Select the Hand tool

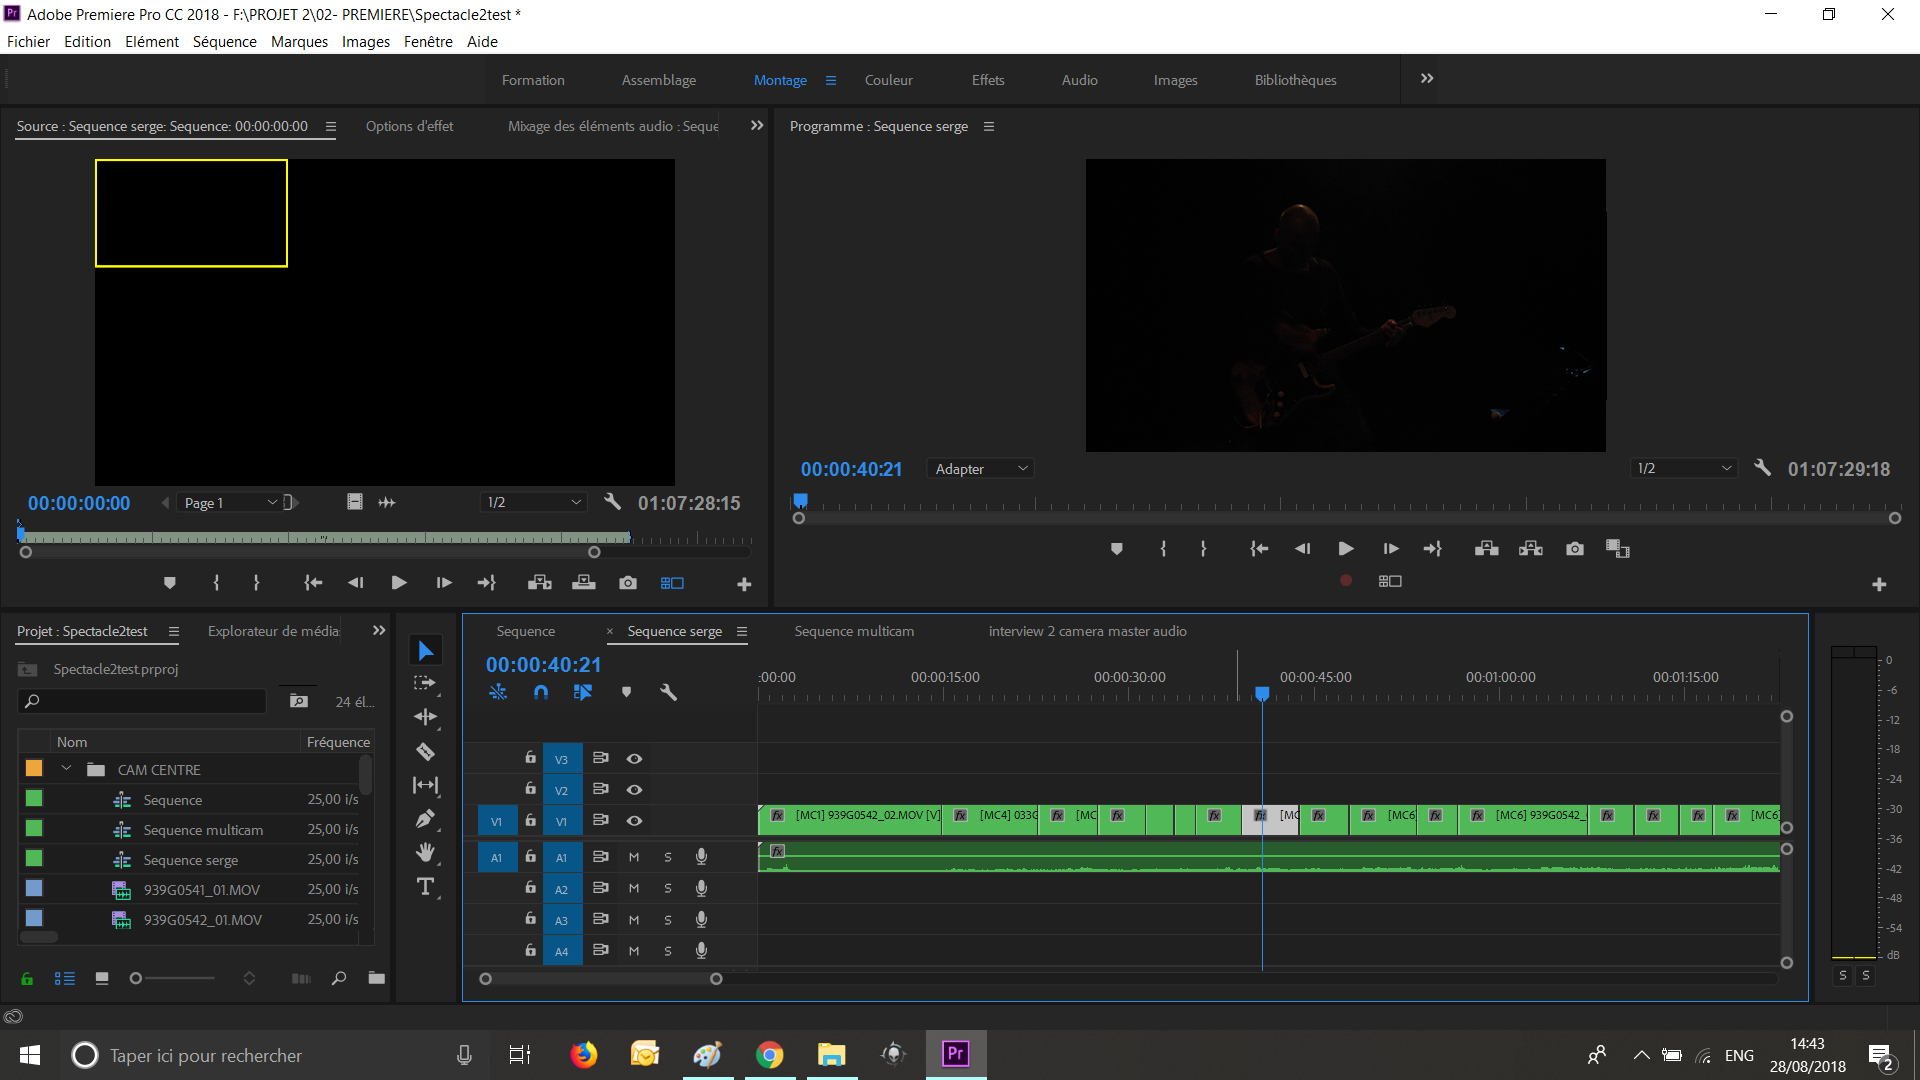click(x=425, y=852)
